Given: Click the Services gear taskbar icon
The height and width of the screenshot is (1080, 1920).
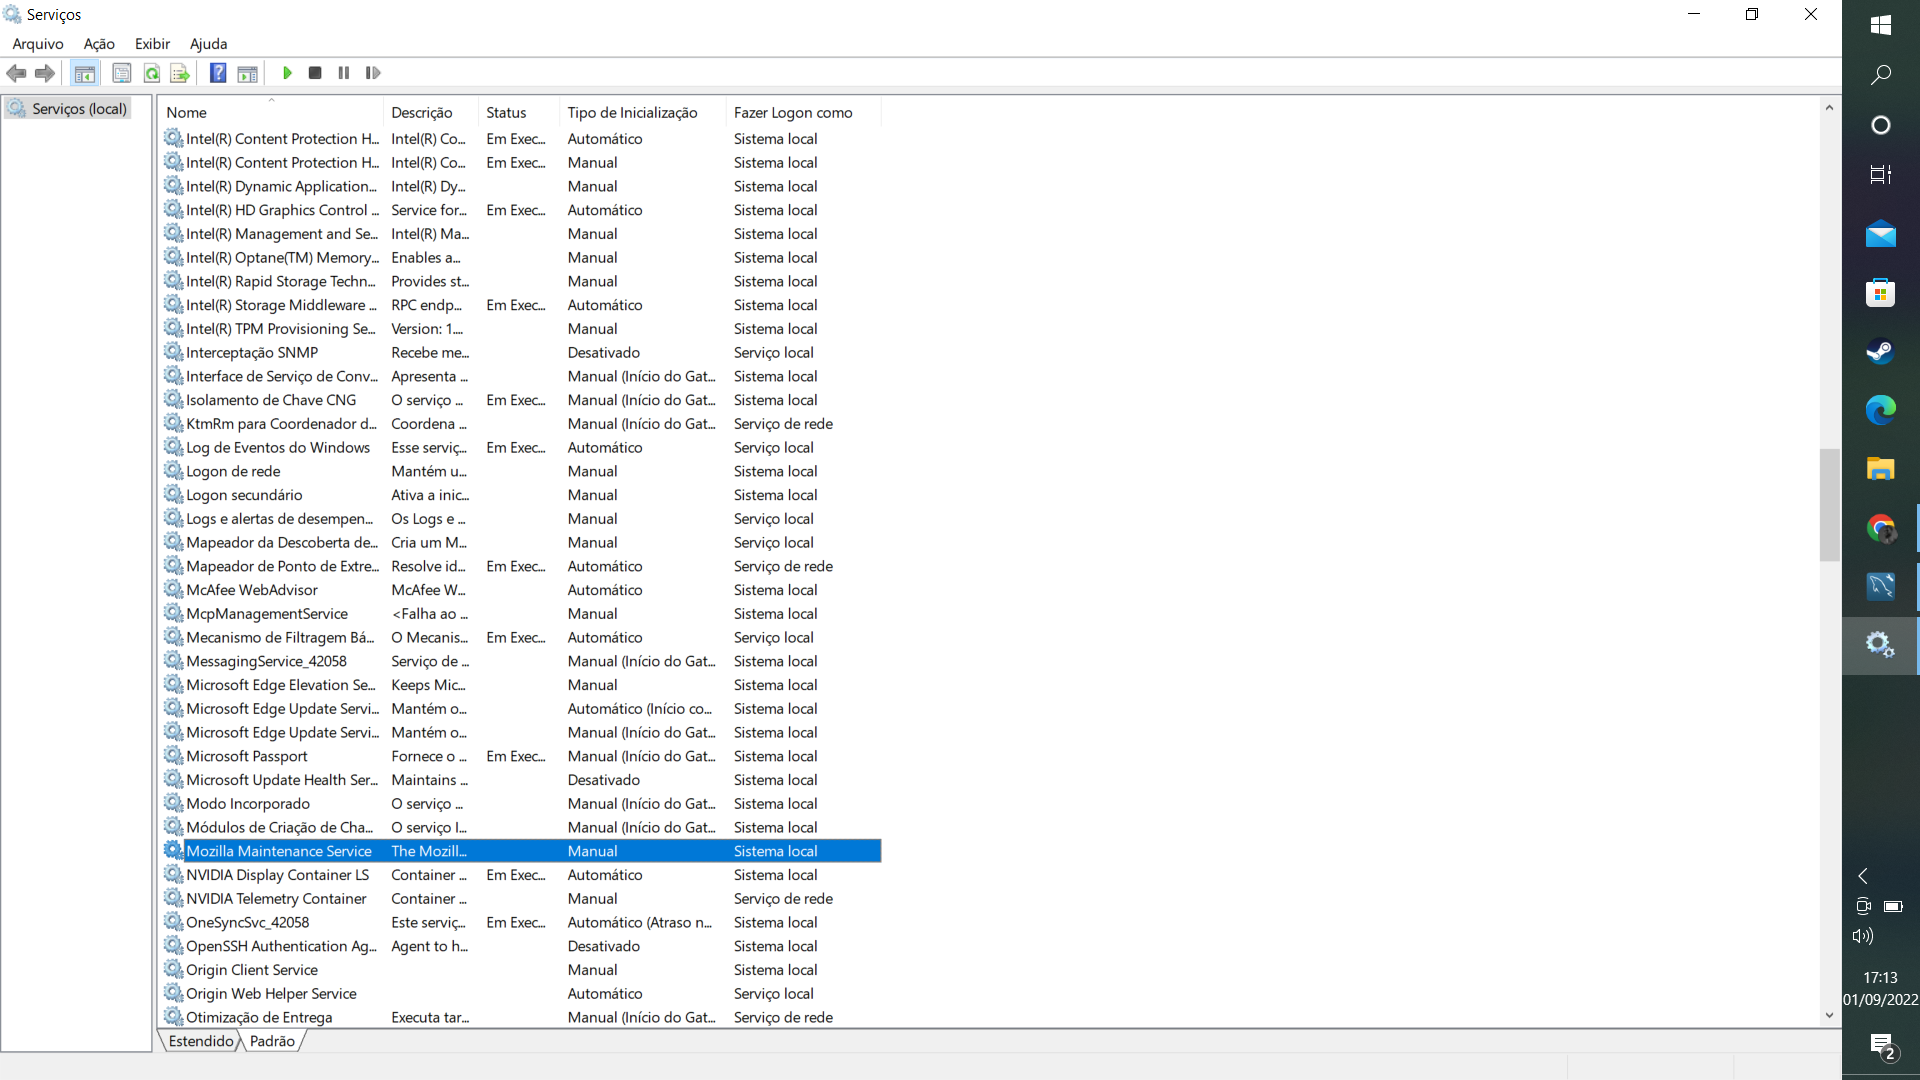Looking at the screenshot, I should [1880, 645].
